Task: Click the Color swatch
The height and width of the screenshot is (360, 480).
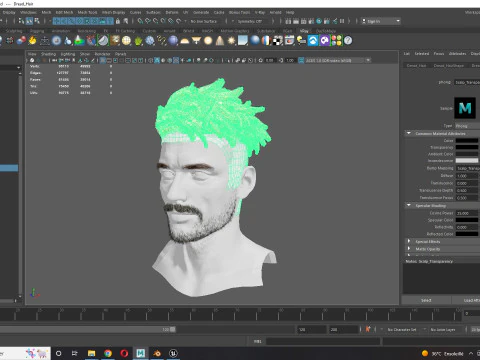Action: click(x=467, y=141)
